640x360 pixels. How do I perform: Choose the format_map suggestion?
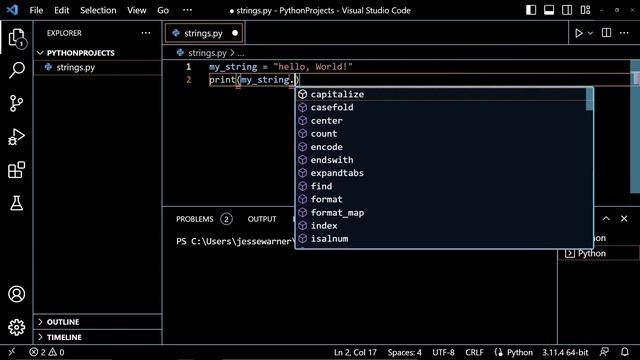(441, 213)
